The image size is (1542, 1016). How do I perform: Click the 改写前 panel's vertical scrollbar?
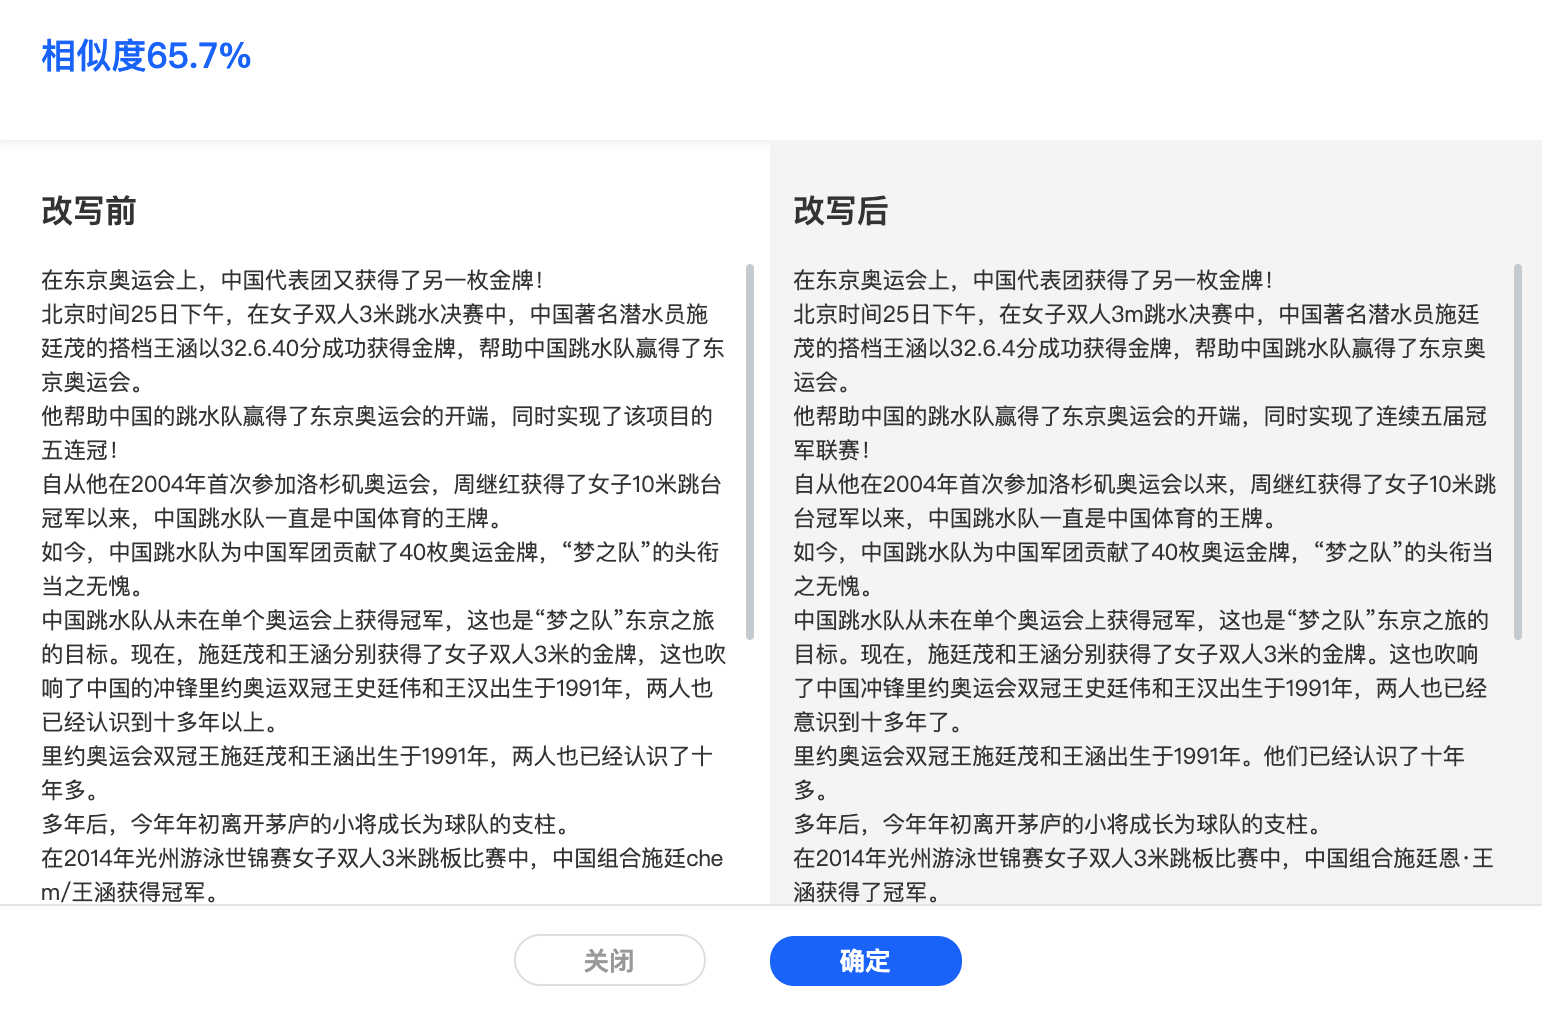[750, 452]
